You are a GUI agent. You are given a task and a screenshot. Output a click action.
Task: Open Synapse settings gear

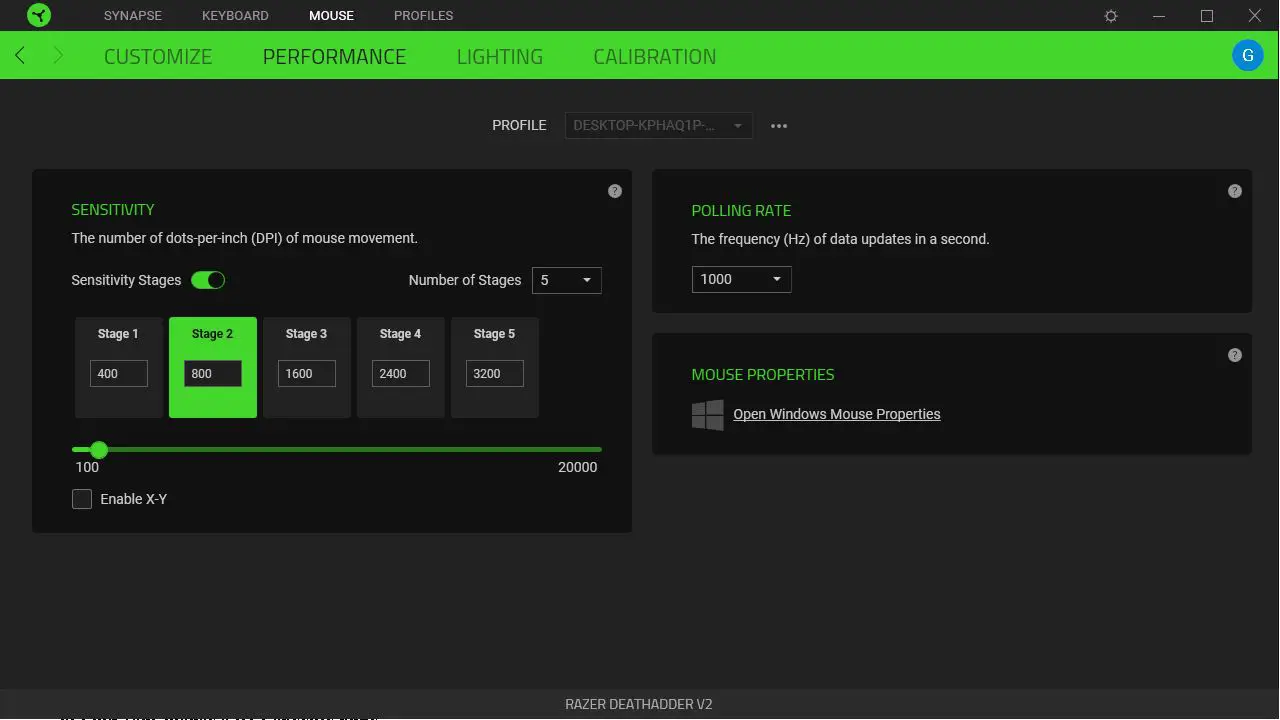click(1110, 15)
